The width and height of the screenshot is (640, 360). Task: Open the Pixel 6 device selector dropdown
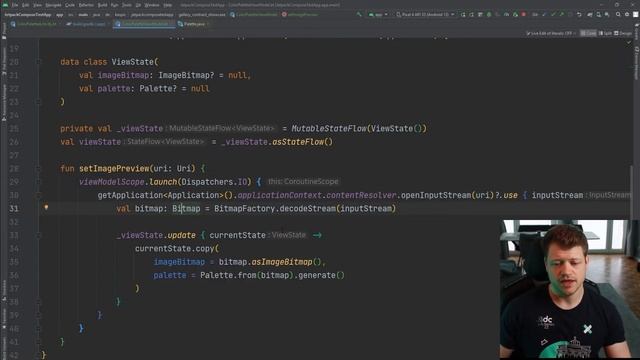(x=425, y=14)
